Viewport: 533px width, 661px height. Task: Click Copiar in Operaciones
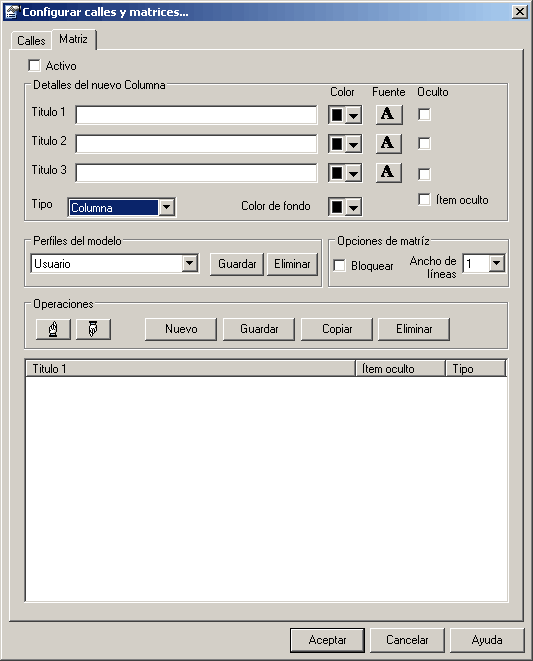(x=337, y=329)
